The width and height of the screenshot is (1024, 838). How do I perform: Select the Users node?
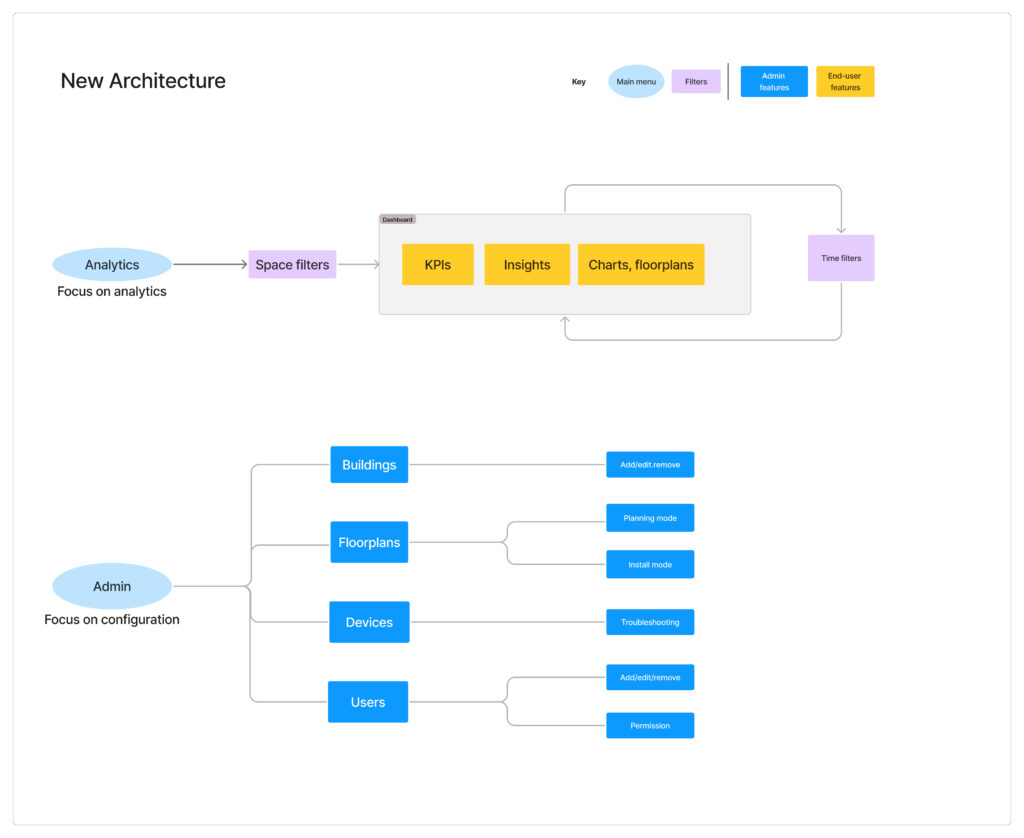tap(368, 702)
